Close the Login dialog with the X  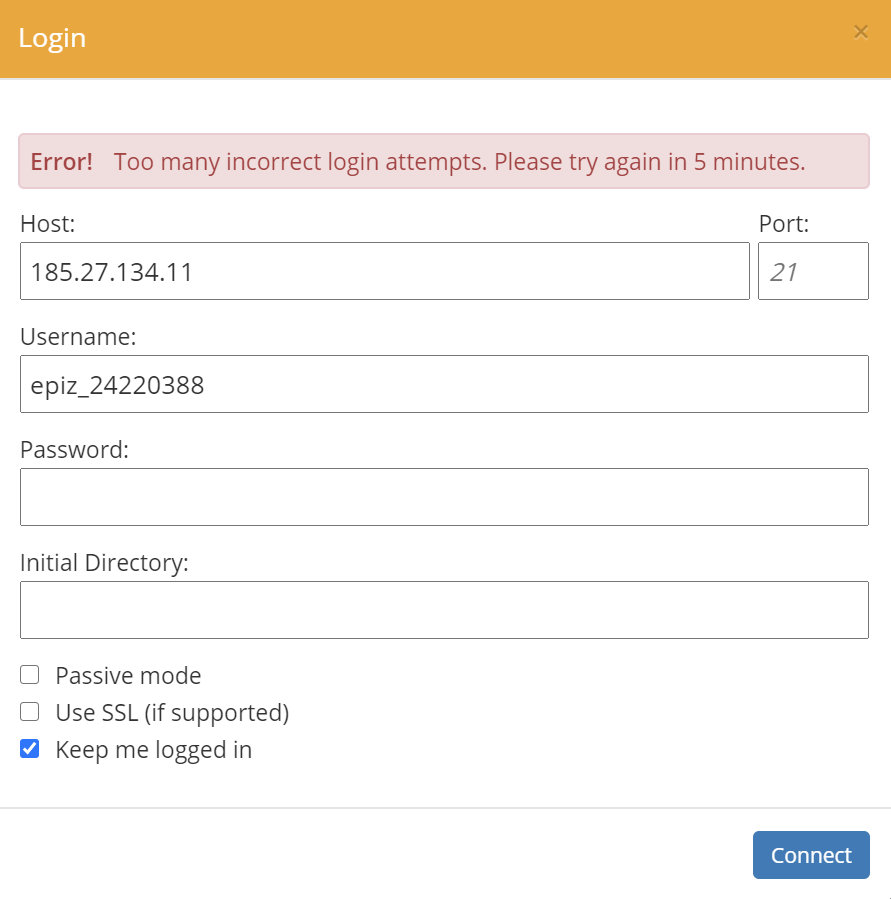[860, 32]
